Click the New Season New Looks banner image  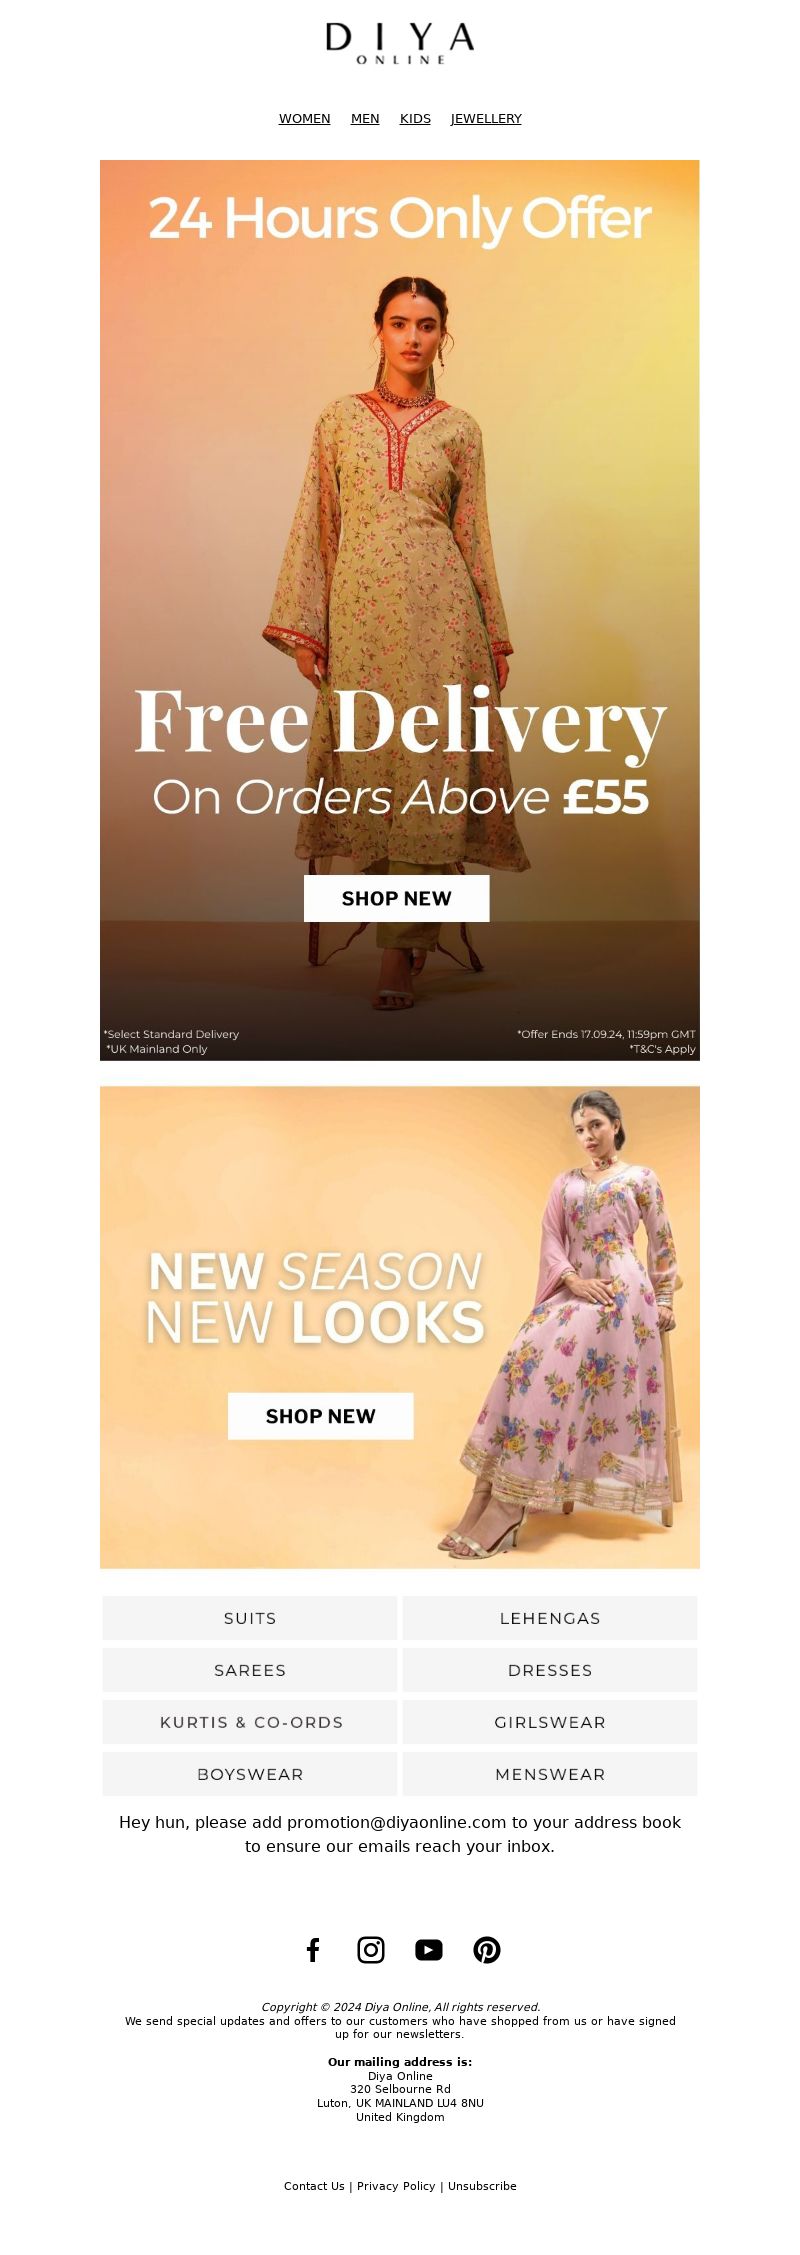tap(400, 1327)
